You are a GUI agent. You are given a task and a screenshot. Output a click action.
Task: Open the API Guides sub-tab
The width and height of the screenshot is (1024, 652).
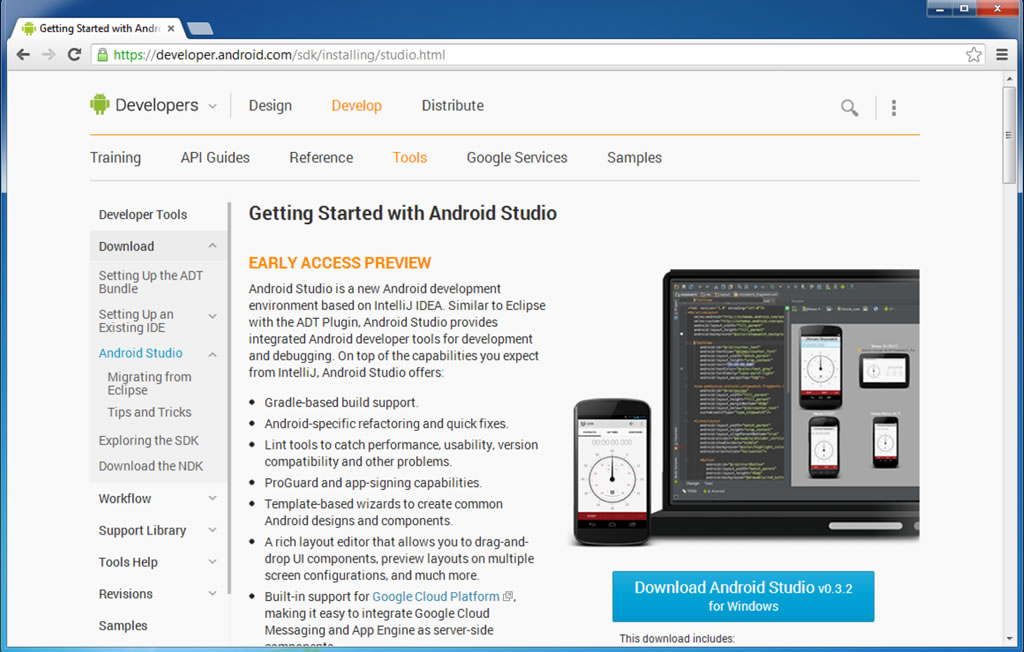point(215,157)
